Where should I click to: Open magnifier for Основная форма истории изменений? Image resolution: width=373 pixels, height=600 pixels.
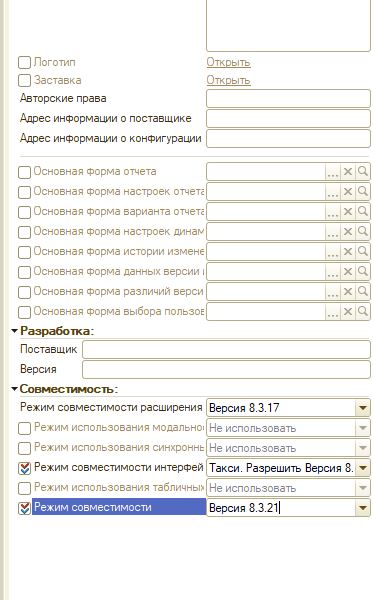(362, 251)
